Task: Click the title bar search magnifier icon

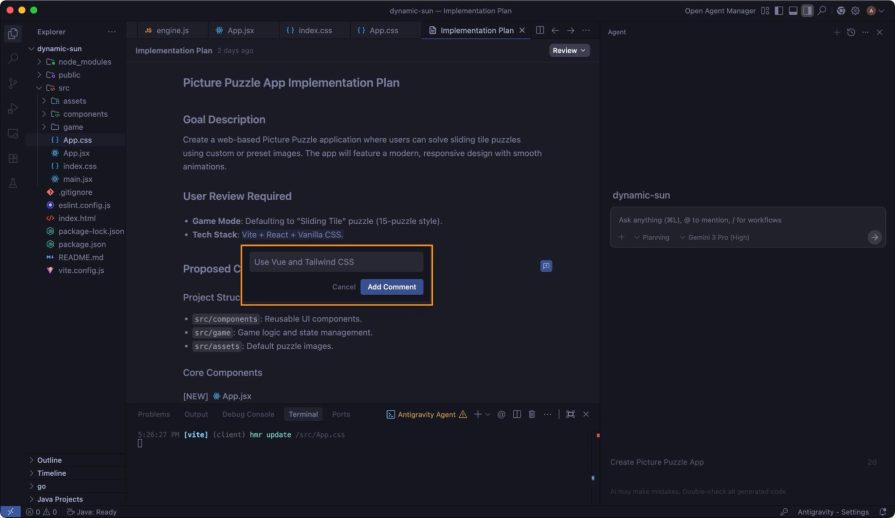Action: pyautogui.click(x=822, y=11)
